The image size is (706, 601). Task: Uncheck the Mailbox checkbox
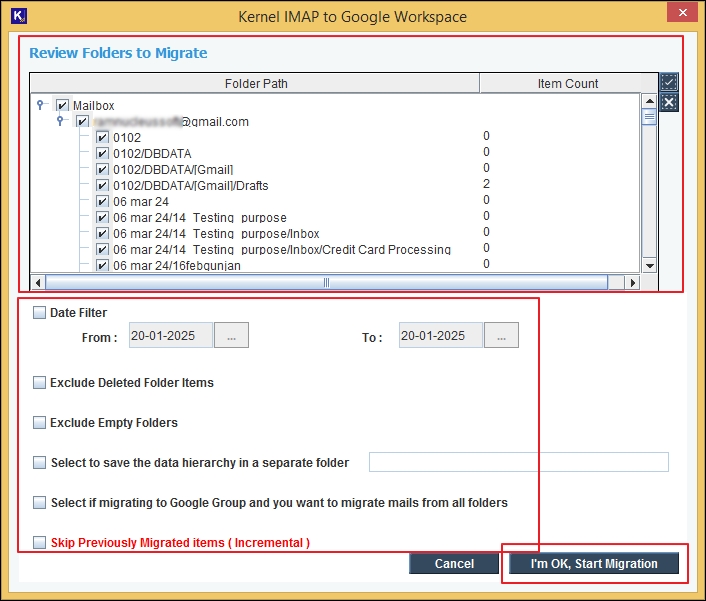click(x=62, y=105)
